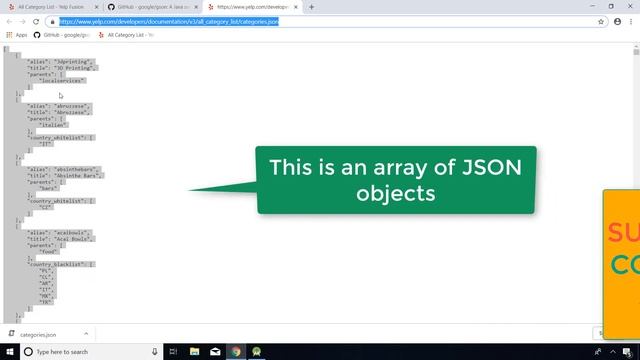Screen dimensions: 640x360
Task: Close the active yelp.com tab
Action: click(x=296, y=7)
